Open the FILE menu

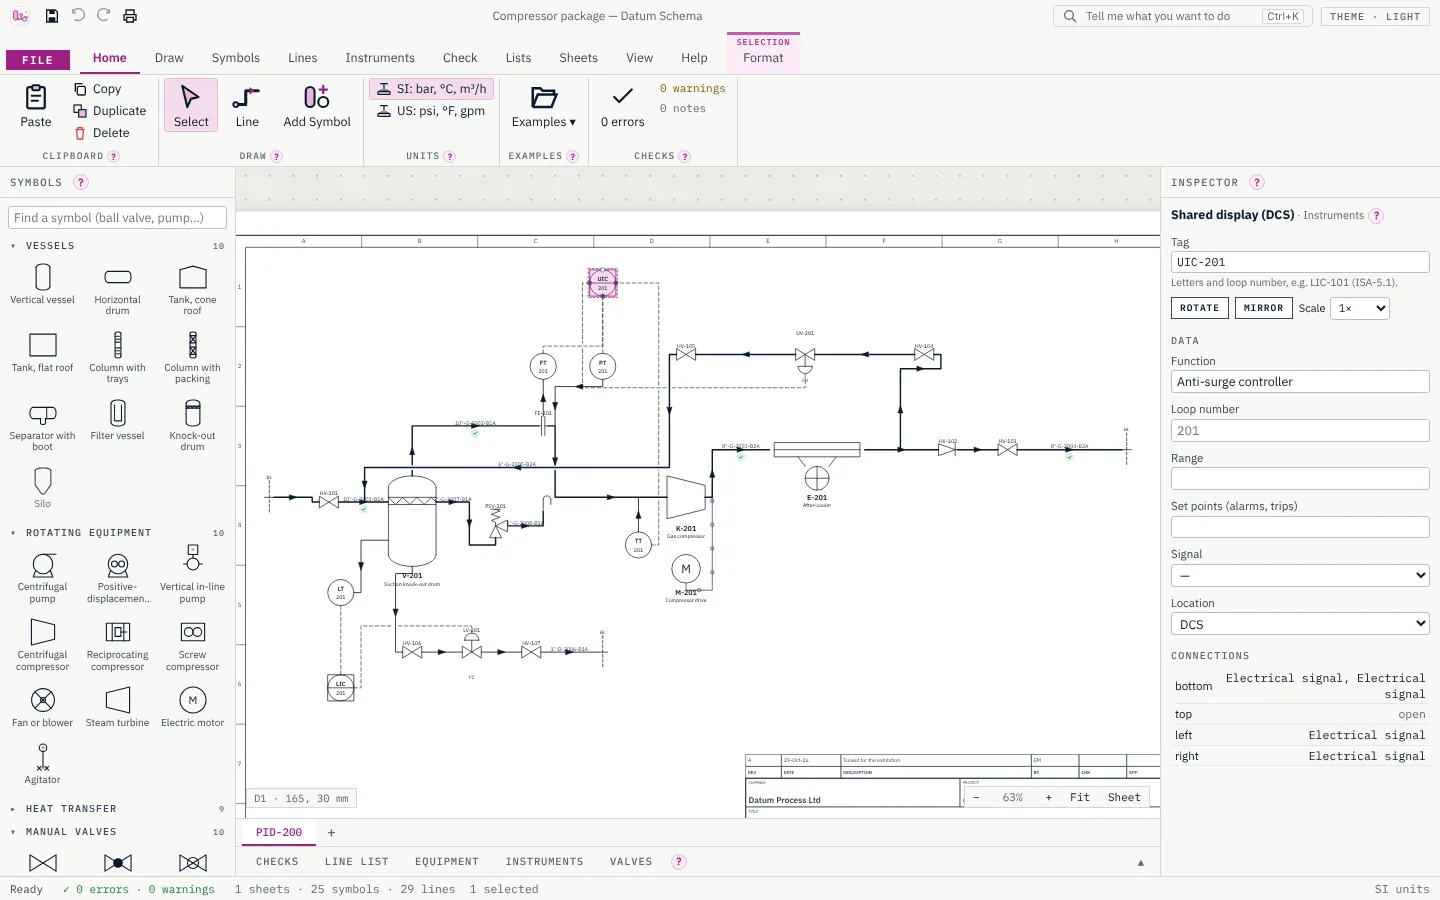point(38,60)
